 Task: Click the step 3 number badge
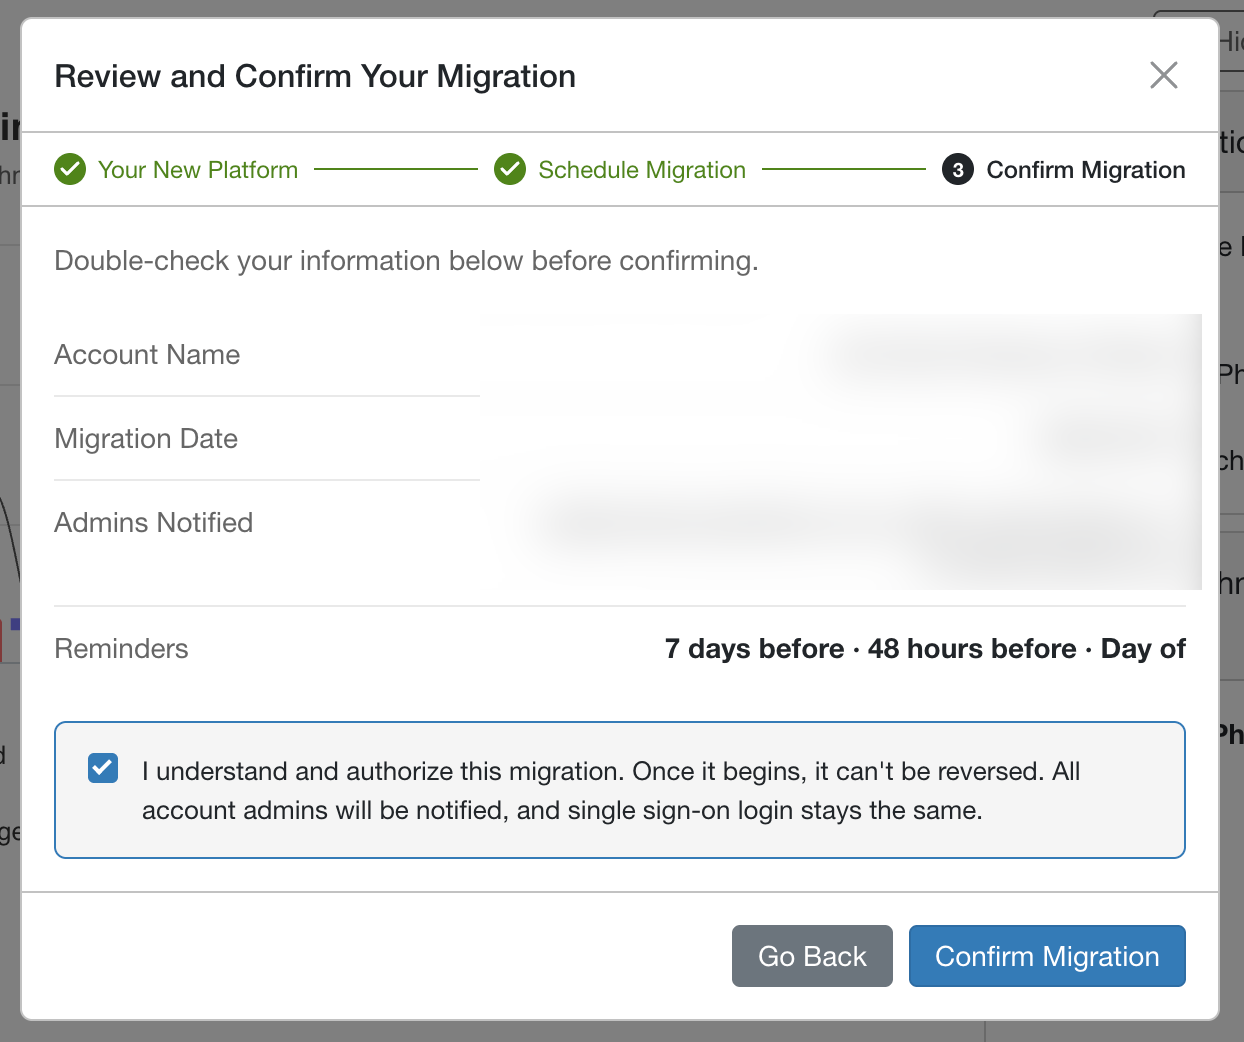pos(958,170)
